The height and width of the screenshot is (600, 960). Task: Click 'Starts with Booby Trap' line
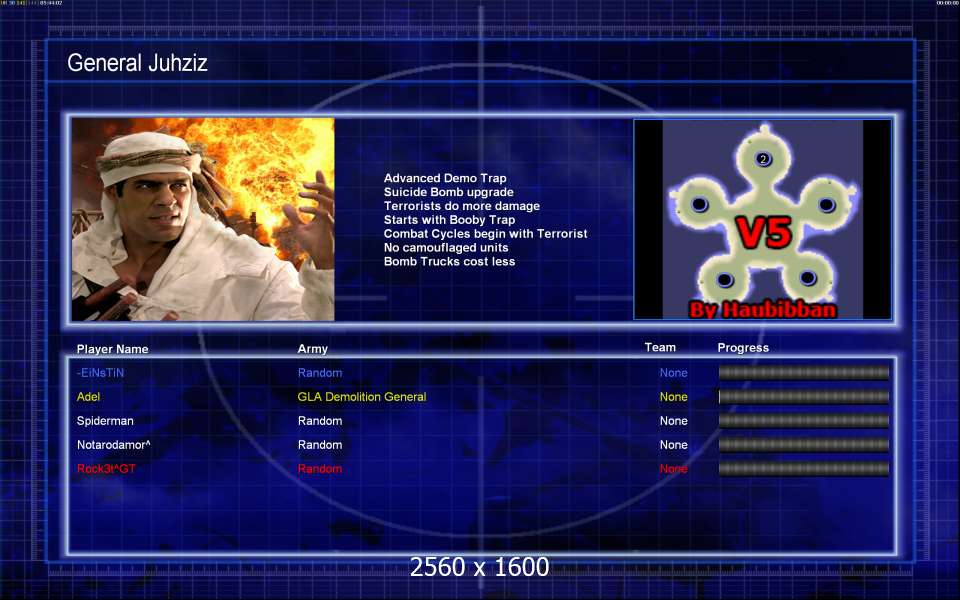click(449, 220)
